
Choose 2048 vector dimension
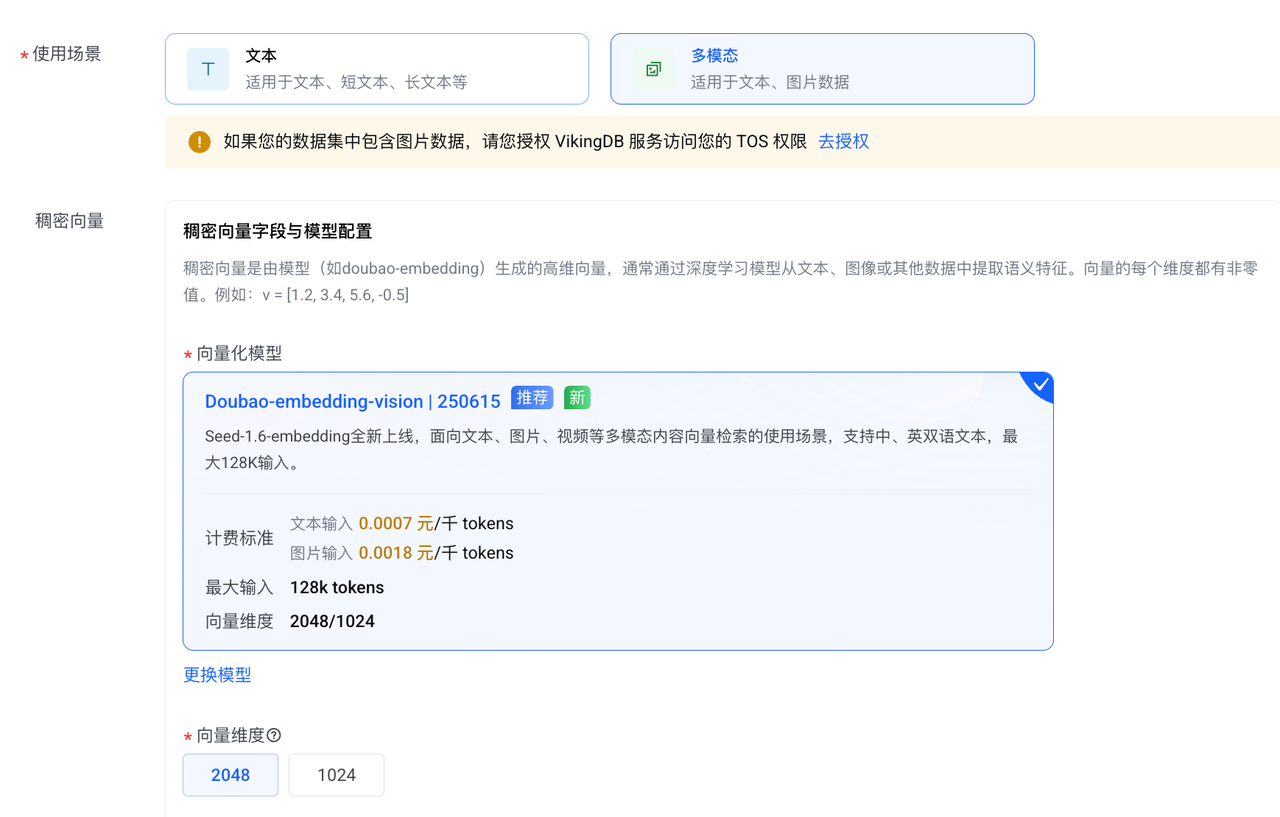click(x=230, y=775)
